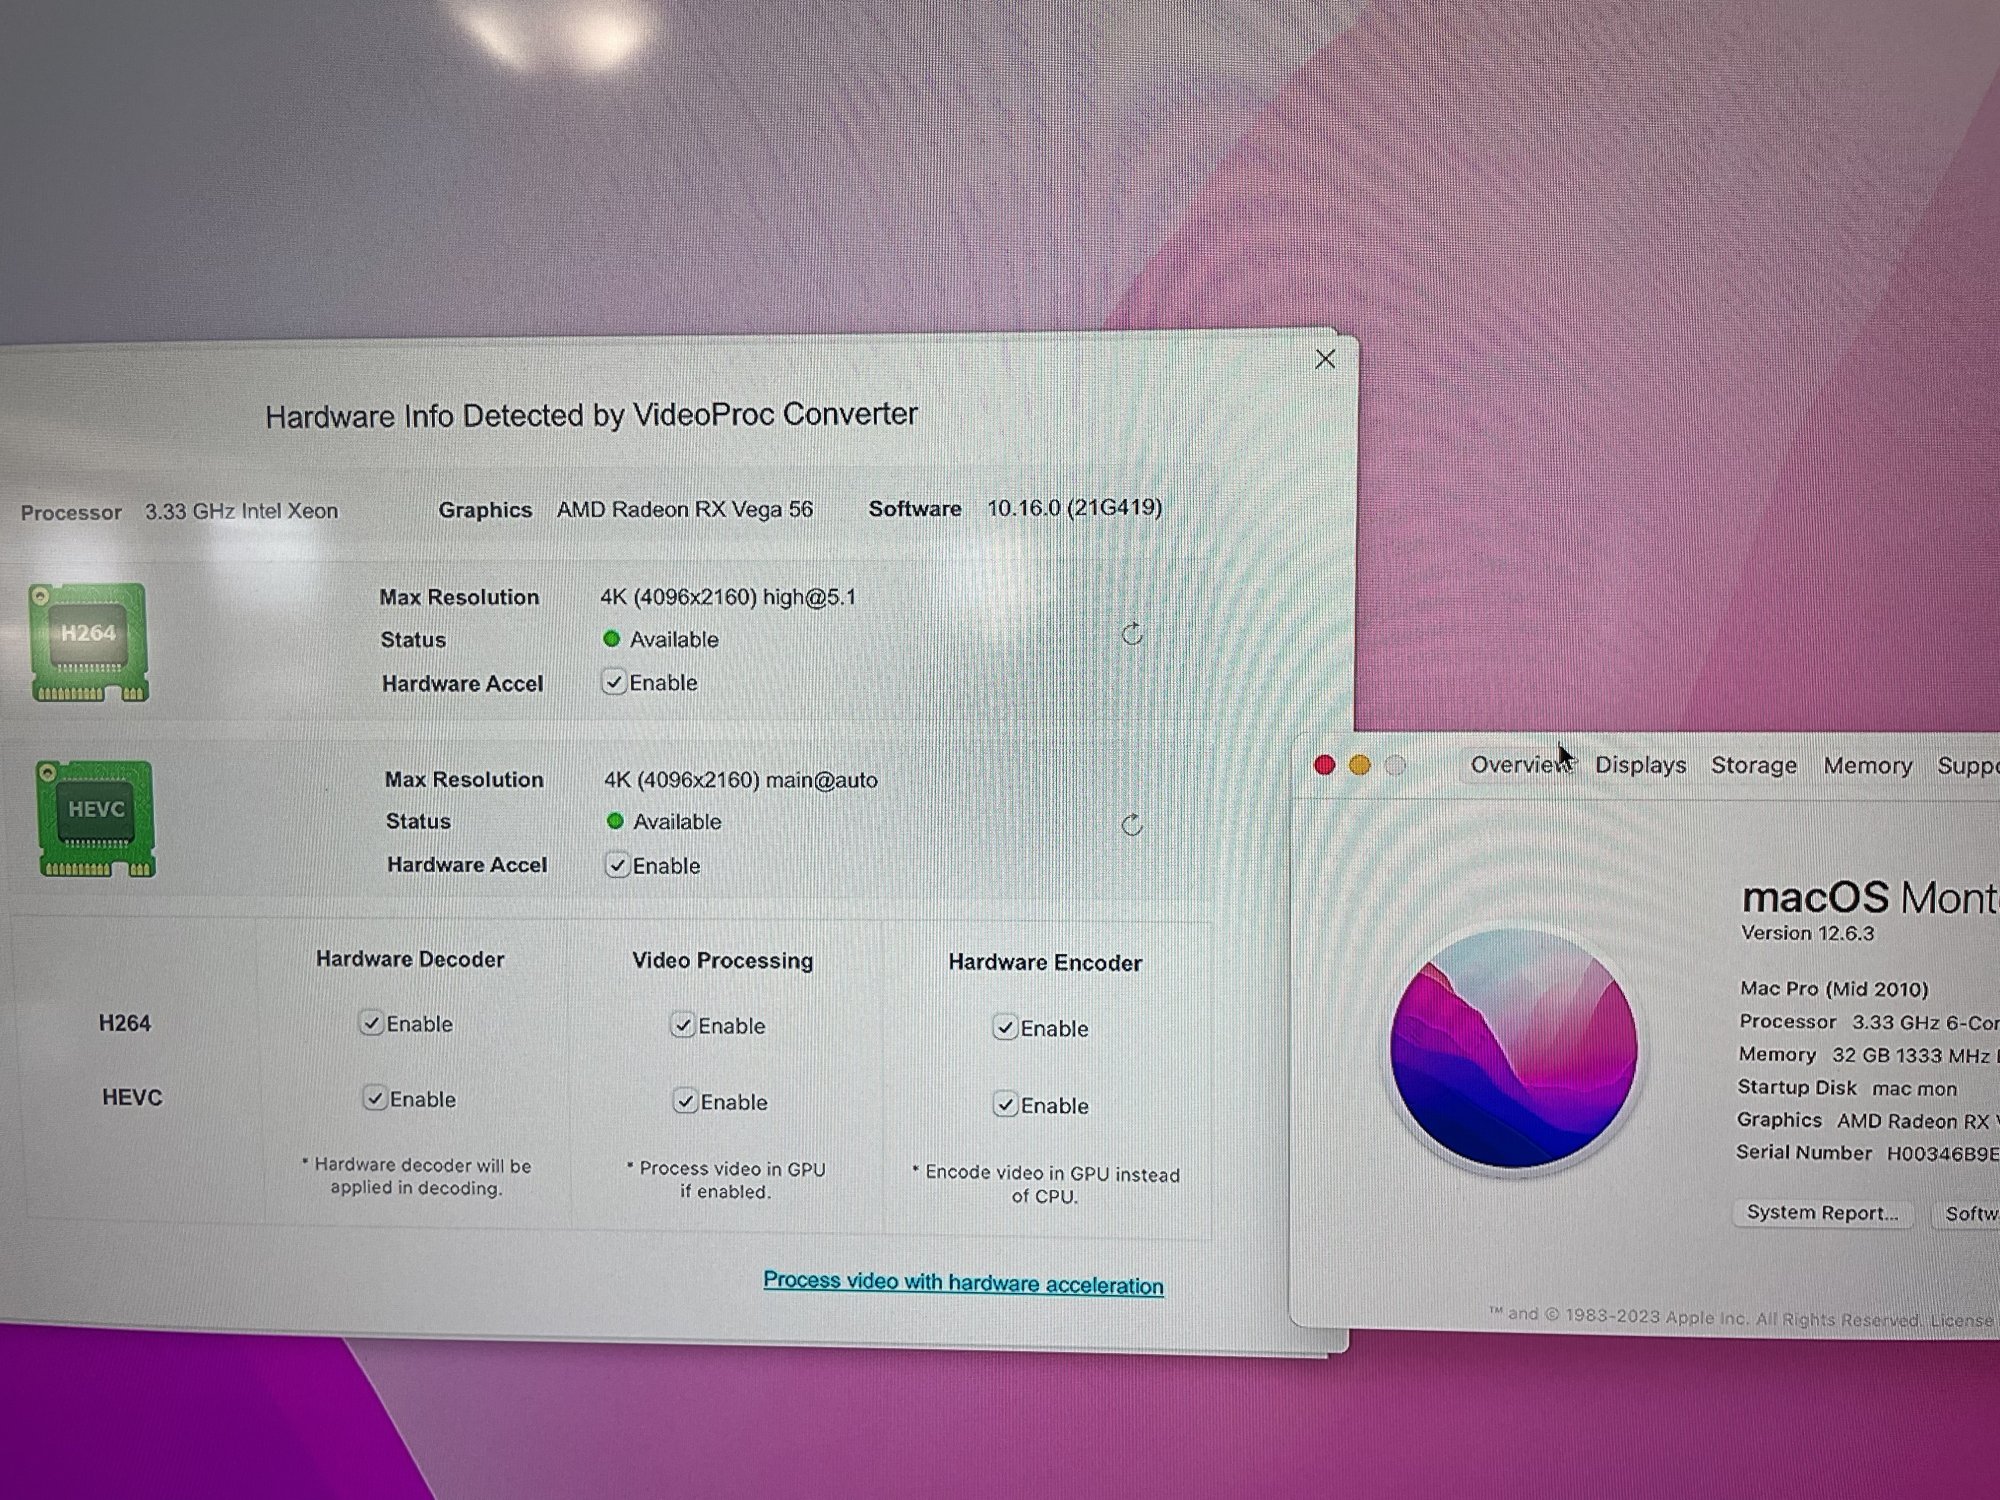The image size is (2000, 1500).
Task: Refresh the H264 hardware status
Action: point(1132,634)
